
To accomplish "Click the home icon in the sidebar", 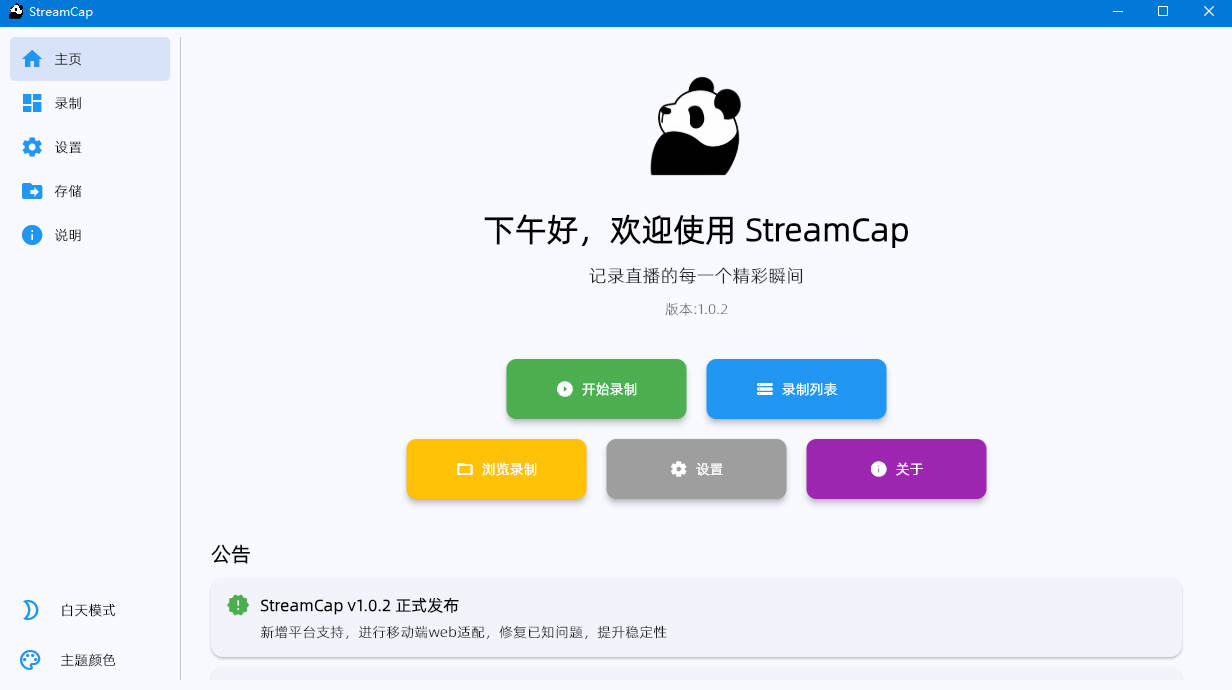I will 32,59.
